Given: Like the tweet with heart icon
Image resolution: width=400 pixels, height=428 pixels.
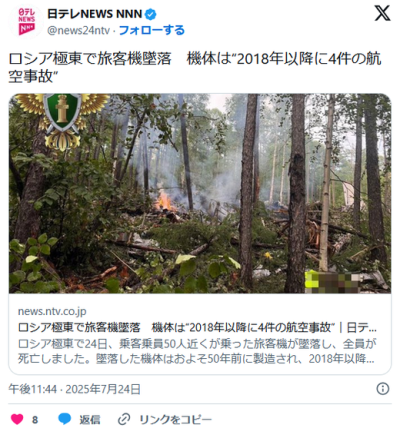Looking at the screenshot, I should [x=17, y=419].
